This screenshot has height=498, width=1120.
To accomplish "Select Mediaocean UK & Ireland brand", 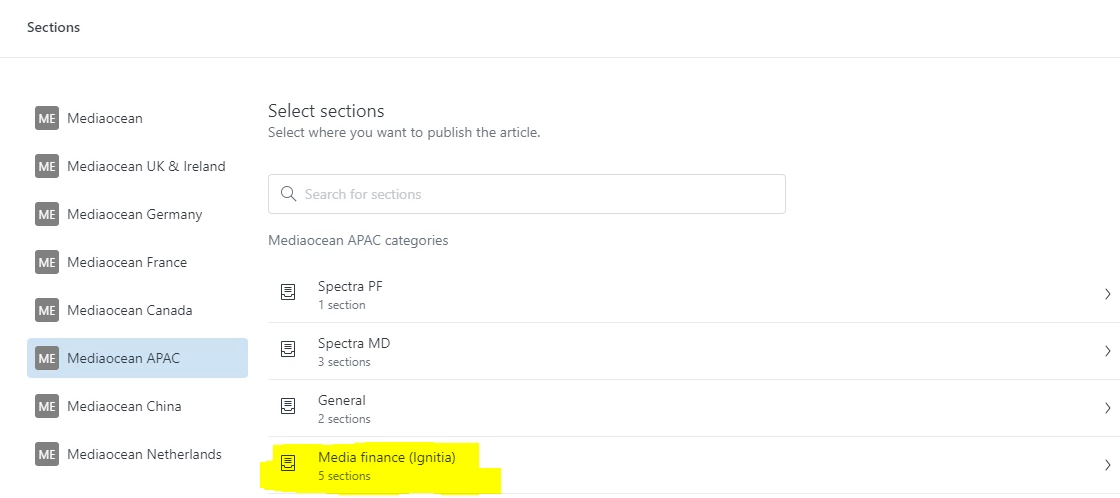I will (x=146, y=166).
